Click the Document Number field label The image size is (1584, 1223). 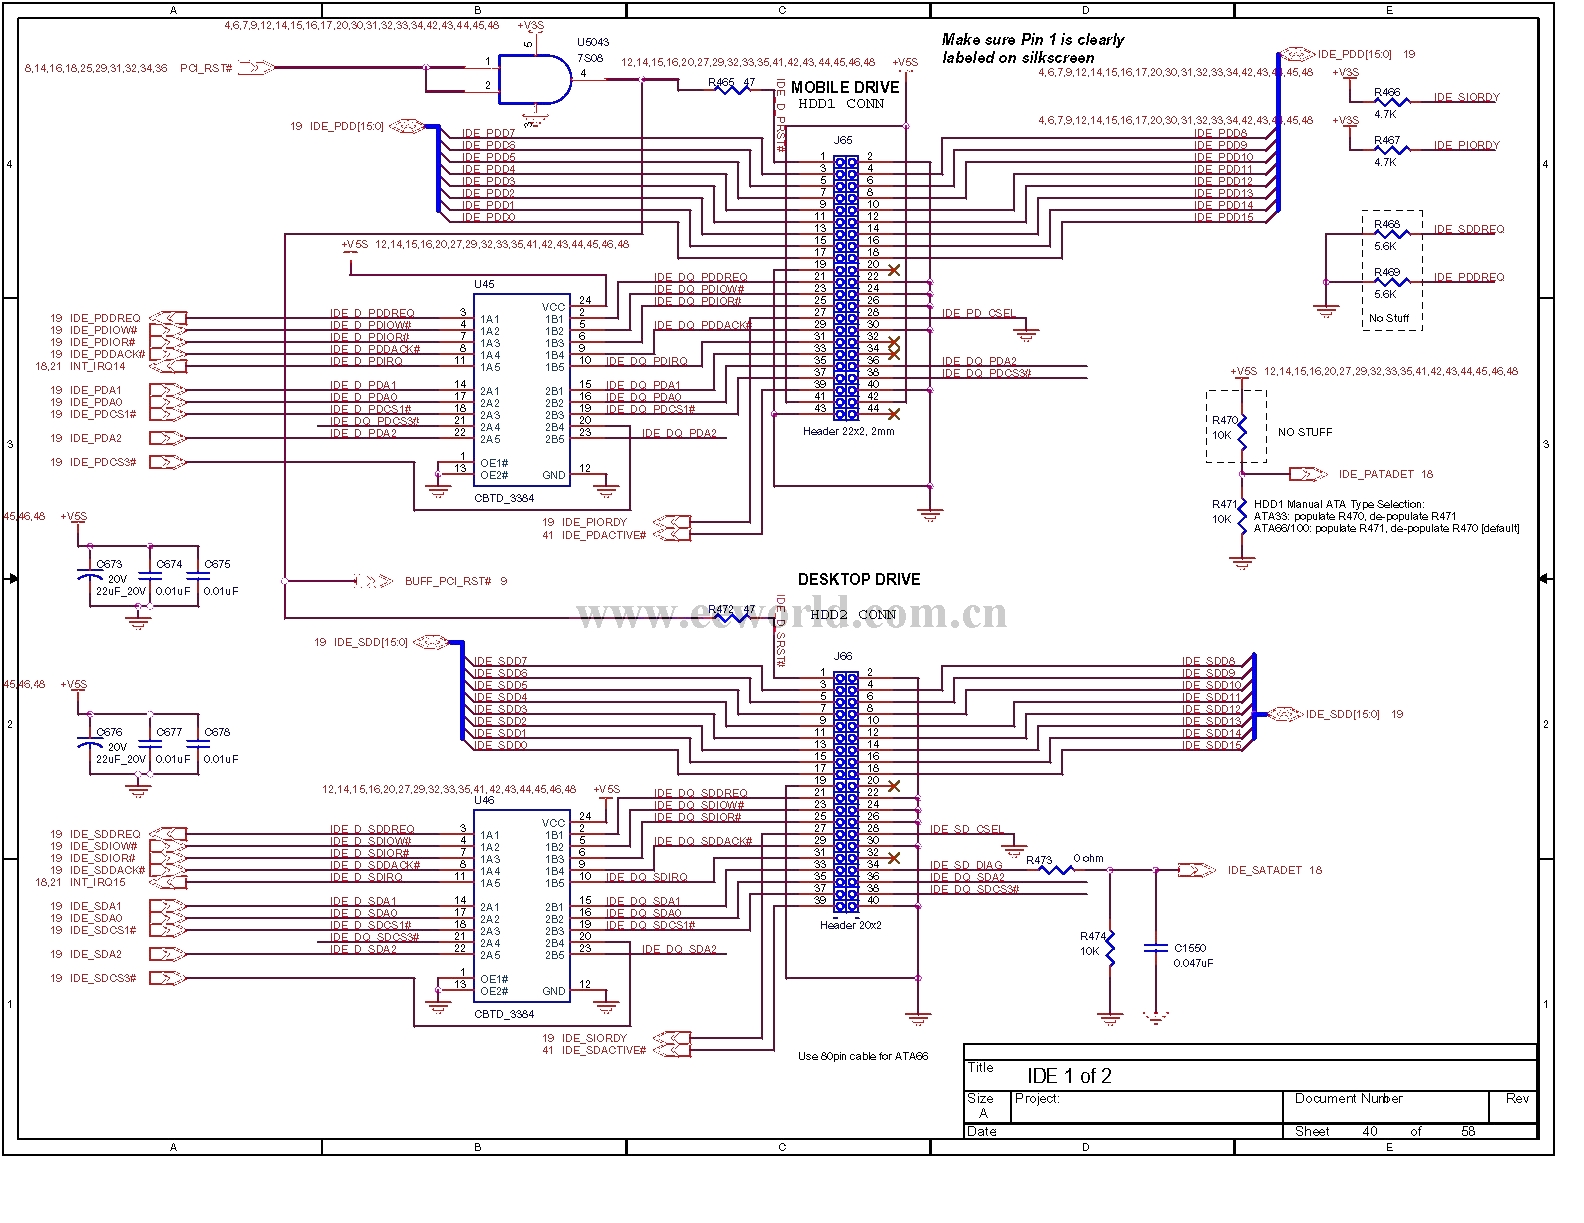1348,1099
